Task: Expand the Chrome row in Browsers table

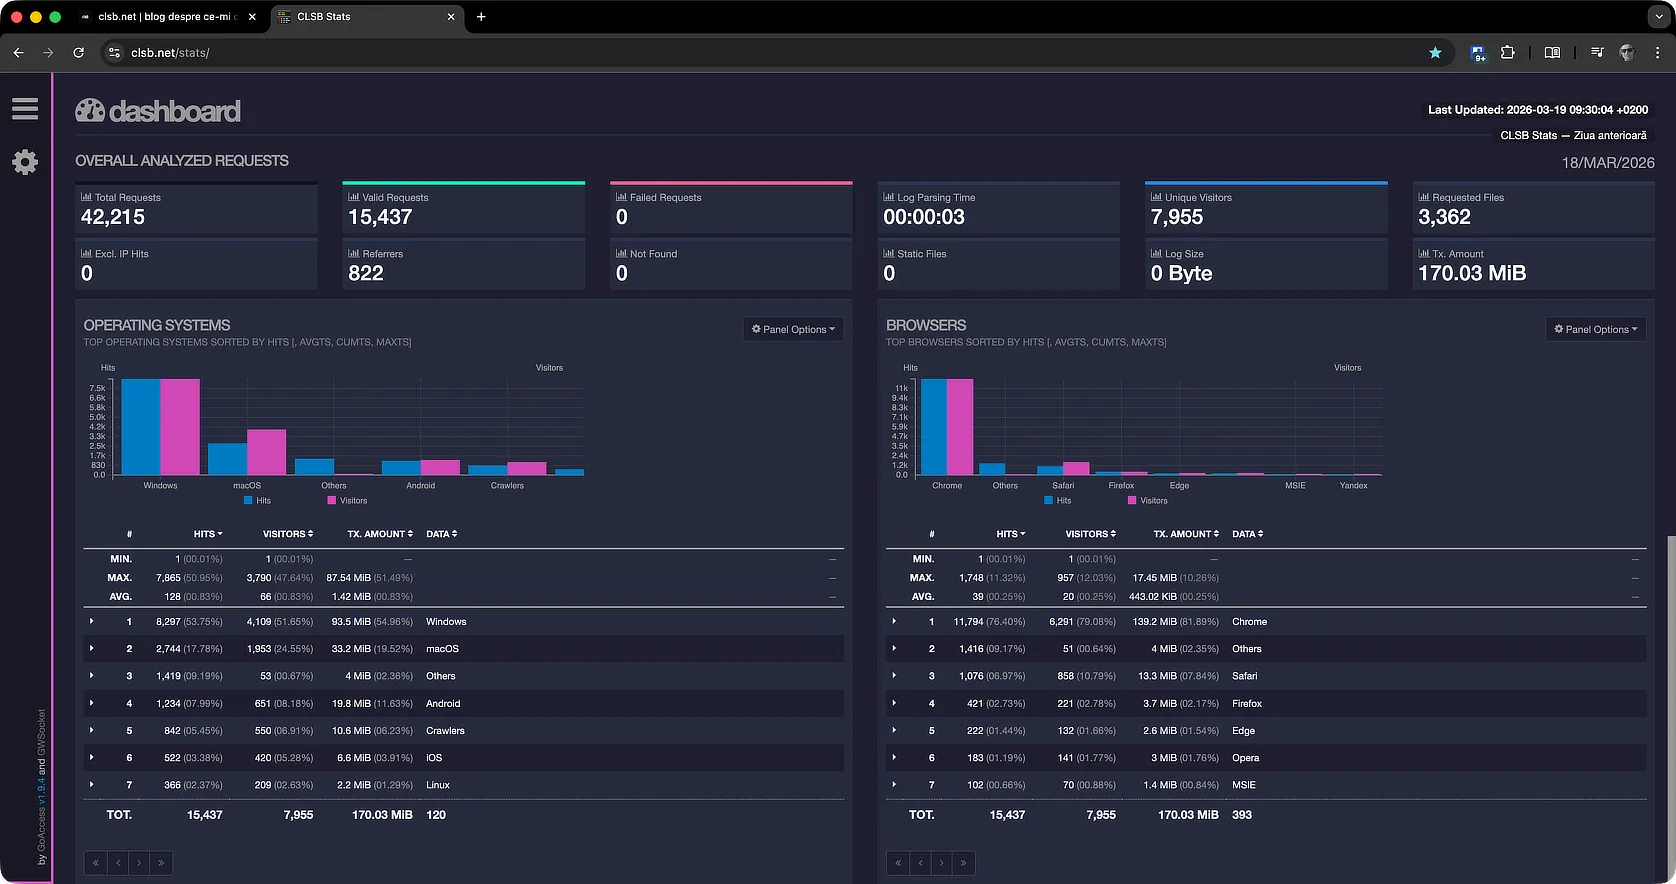Action: pyautogui.click(x=894, y=622)
